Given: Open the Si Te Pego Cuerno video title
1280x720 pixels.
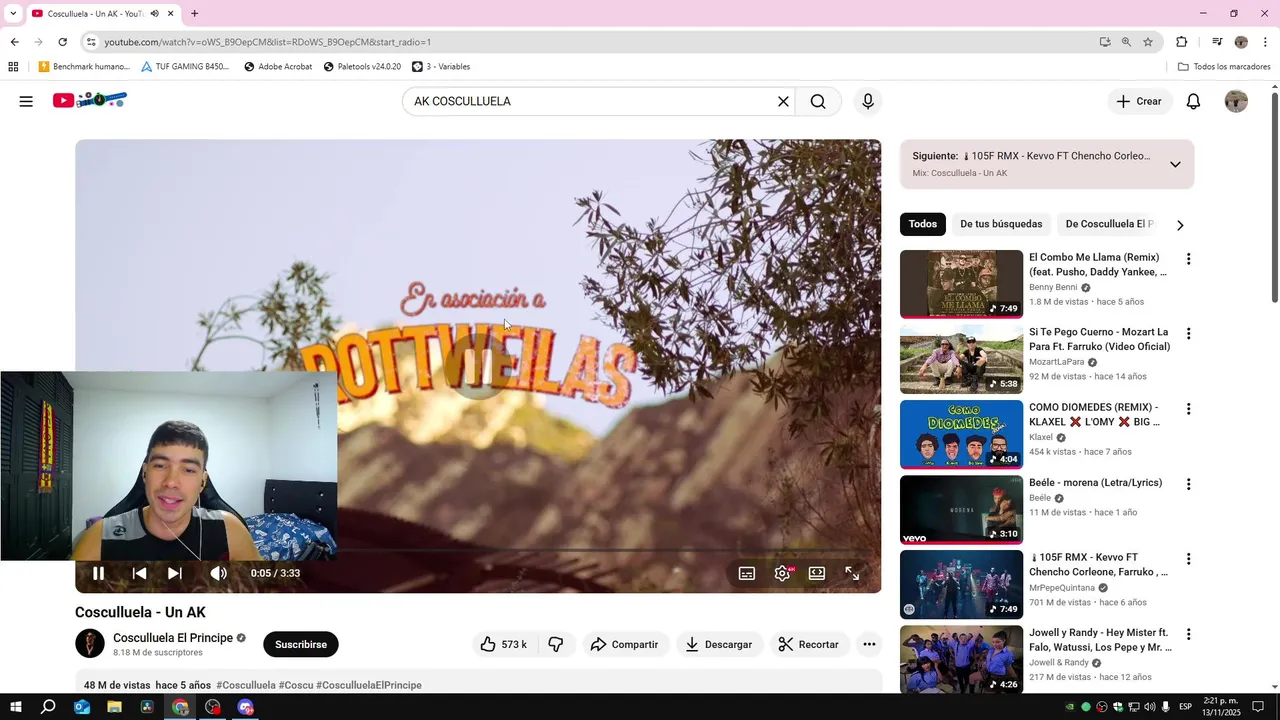Looking at the screenshot, I should (1099, 339).
